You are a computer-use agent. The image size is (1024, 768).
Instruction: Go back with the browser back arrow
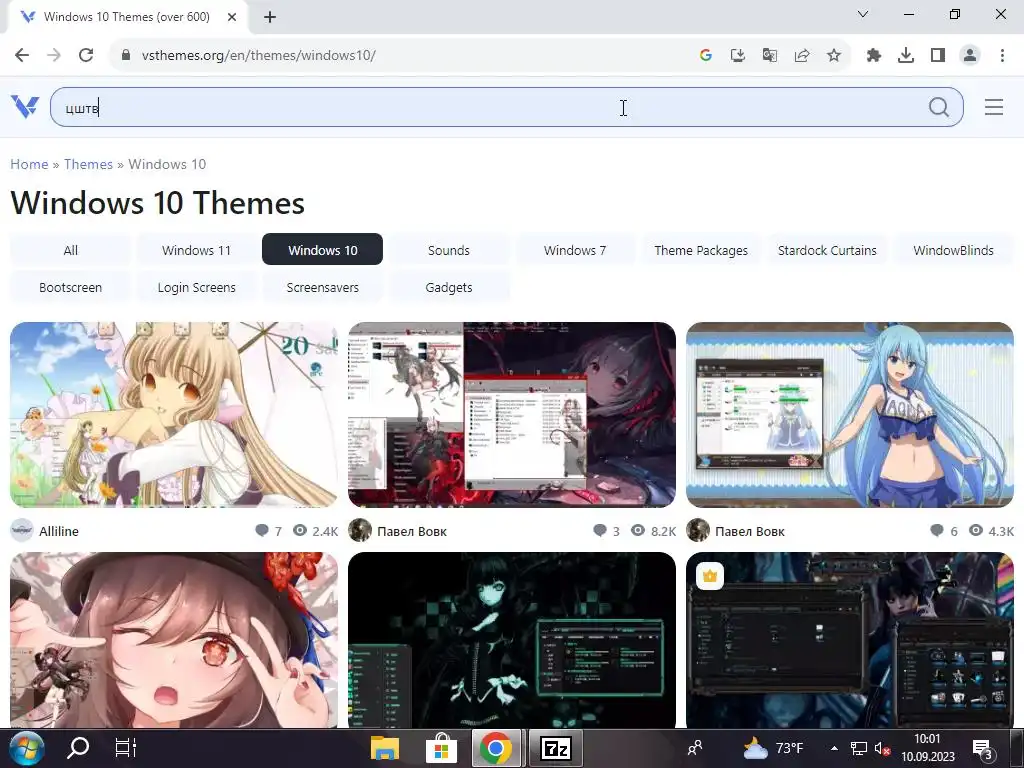click(22, 55)
